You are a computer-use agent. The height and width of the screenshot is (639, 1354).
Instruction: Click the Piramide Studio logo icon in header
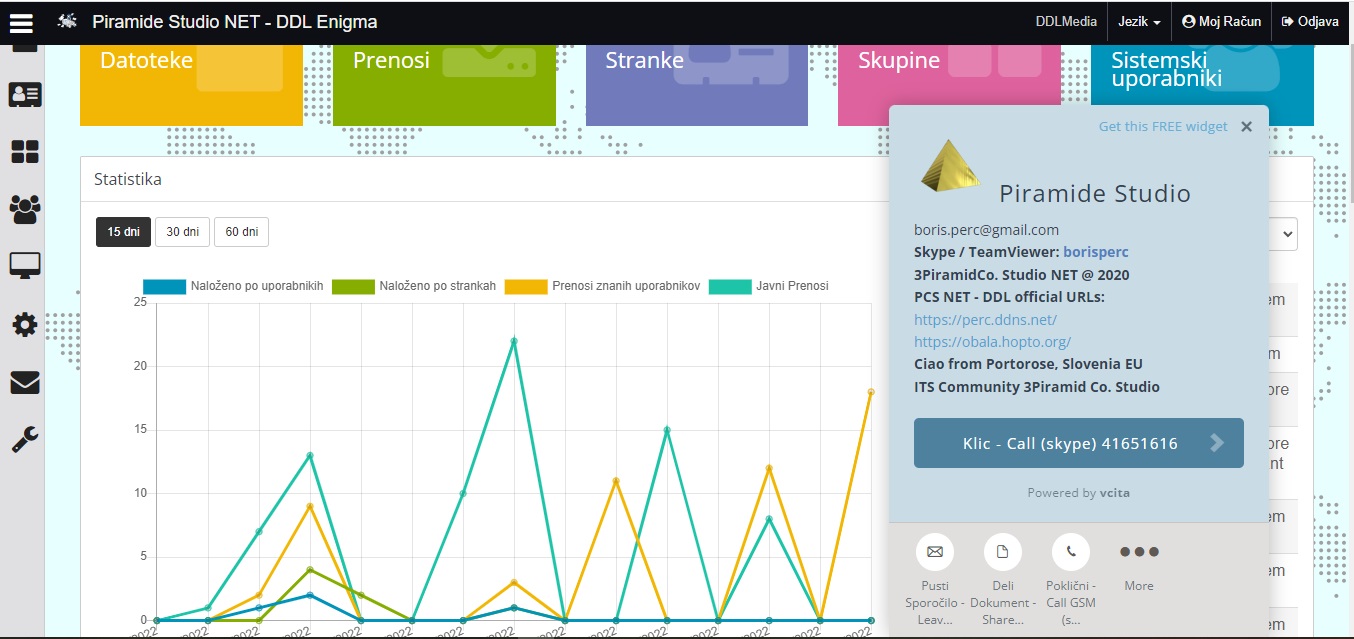[68, 21]
